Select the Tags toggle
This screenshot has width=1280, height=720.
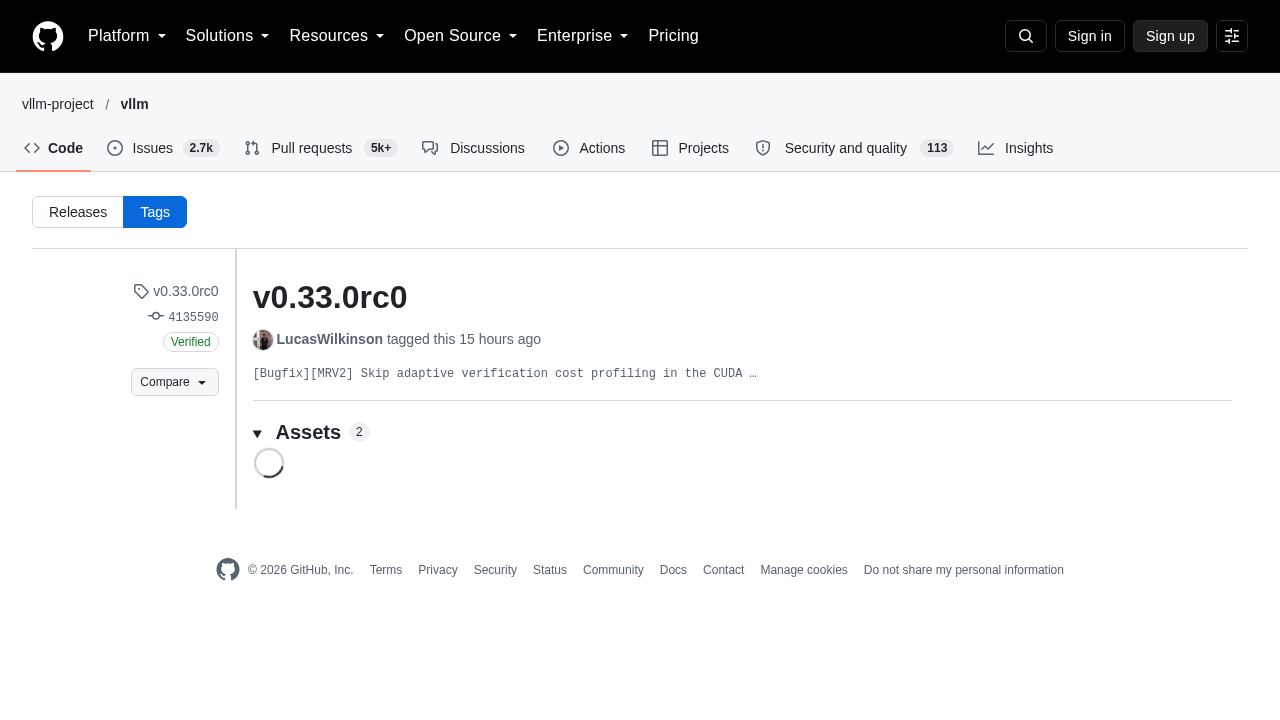coord(155,212)
